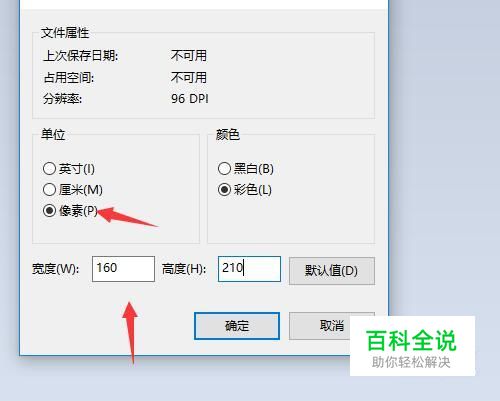
Task: Click the 96 DPI resolution value
Action: [190, 99]
